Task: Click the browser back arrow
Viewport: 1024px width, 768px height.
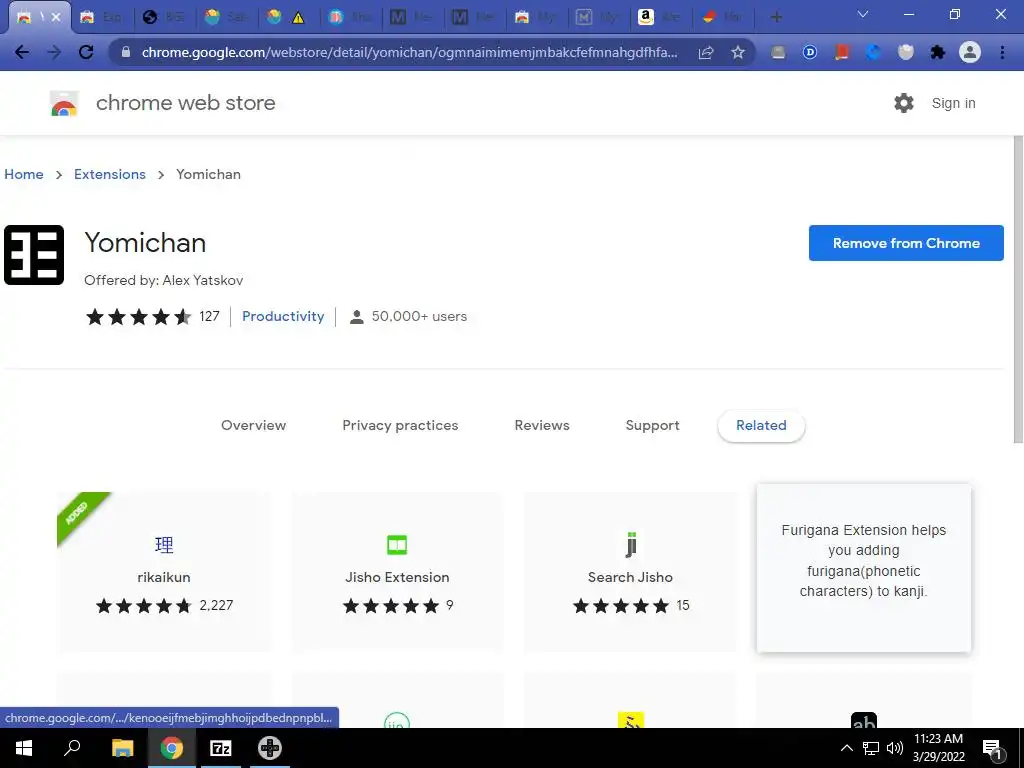Action: [x=22, y=52]
